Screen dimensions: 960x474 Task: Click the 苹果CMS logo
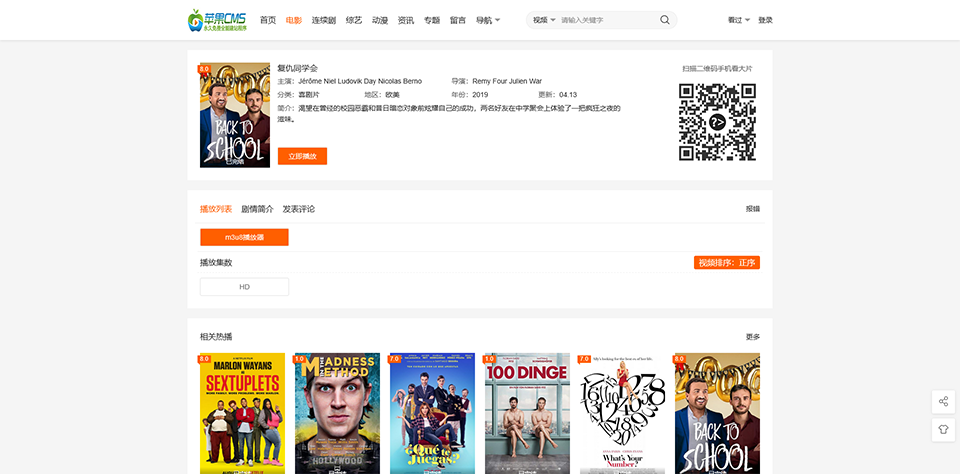point(217,20)
